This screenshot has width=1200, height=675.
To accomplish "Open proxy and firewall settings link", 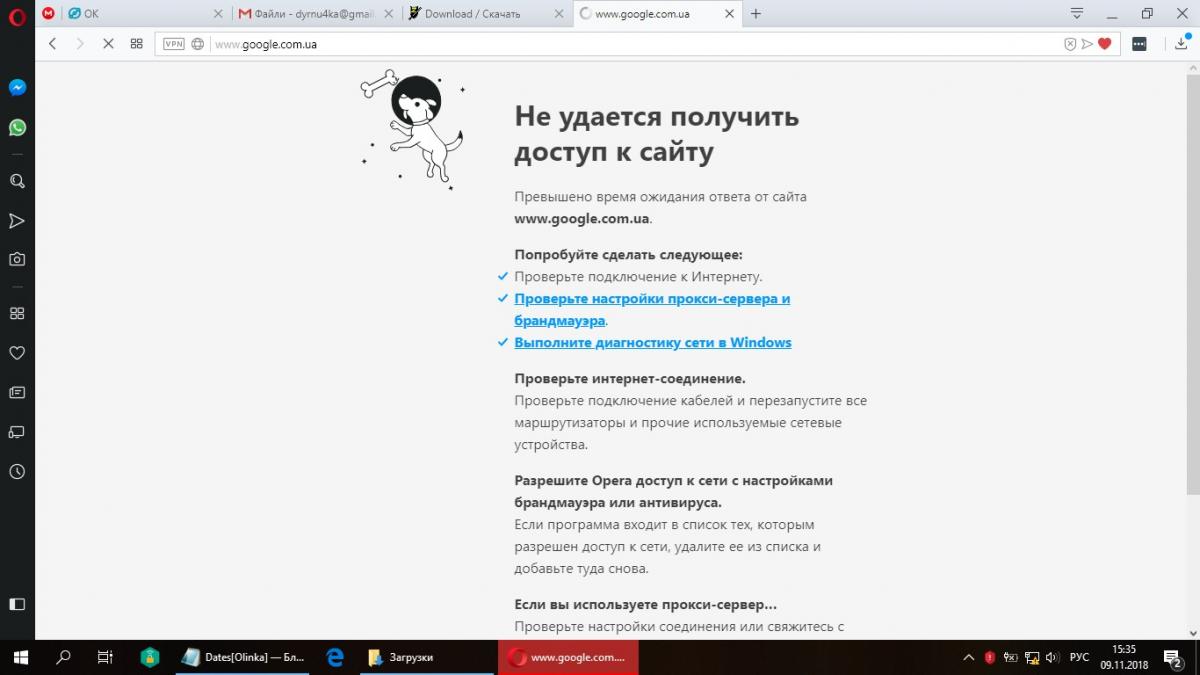I will point(652,310).
